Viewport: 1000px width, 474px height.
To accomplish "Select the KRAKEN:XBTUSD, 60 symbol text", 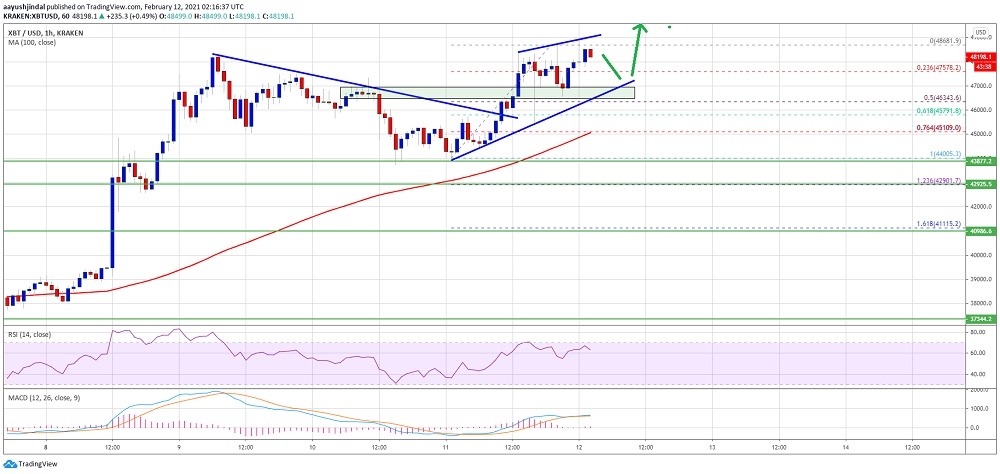I will point(36,16).
